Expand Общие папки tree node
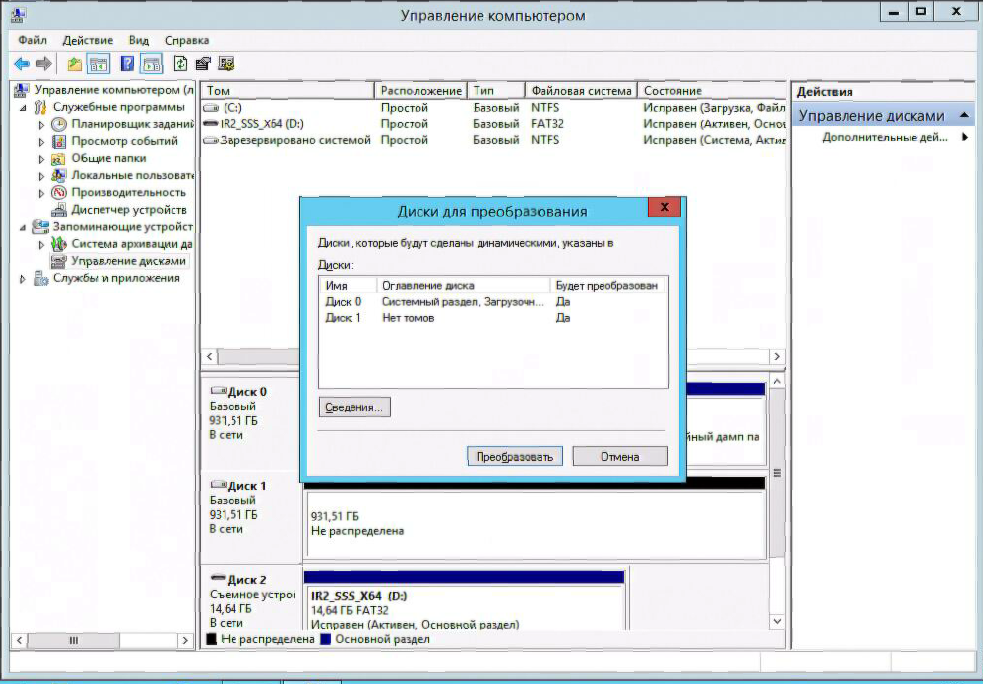 pos(41,159)
